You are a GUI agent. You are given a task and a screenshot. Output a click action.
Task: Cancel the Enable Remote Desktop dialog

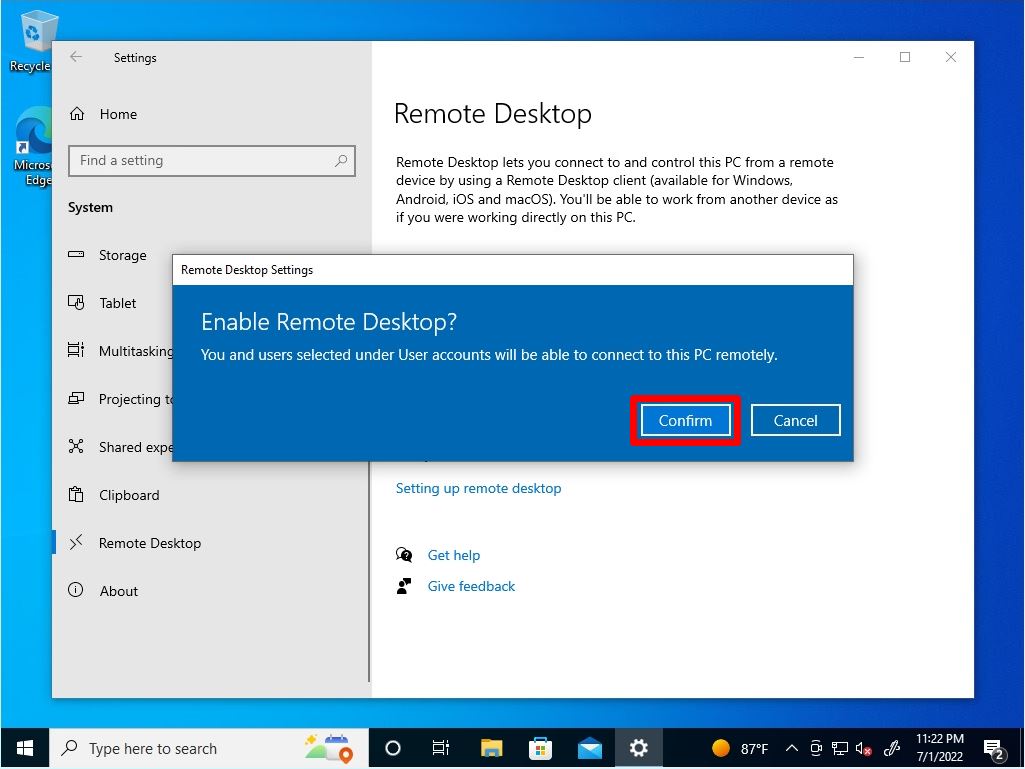[795, 420]
